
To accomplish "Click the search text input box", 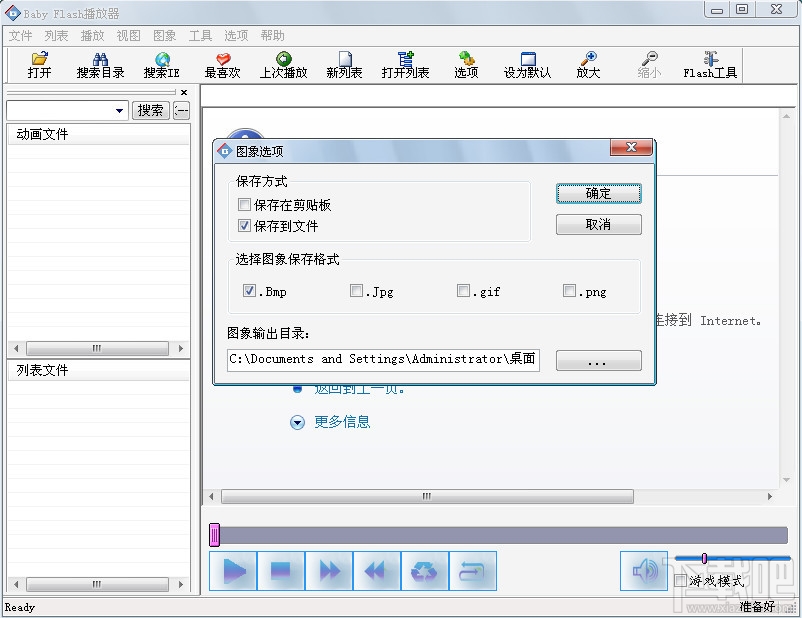I will 60,111.
